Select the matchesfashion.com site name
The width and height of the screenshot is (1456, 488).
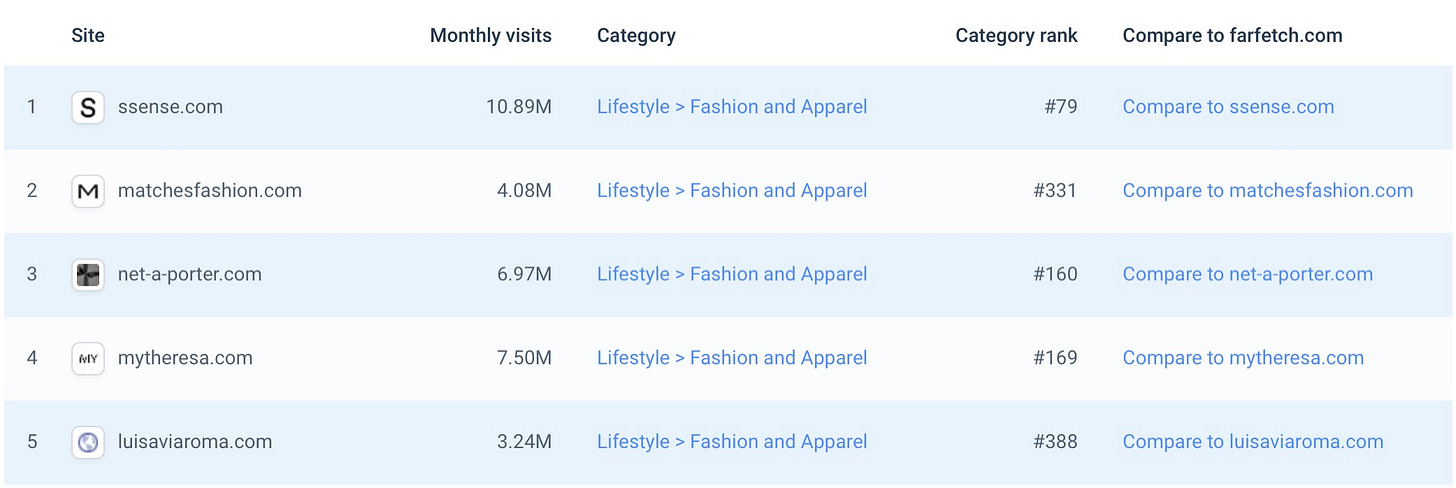[x=210, y=191]
